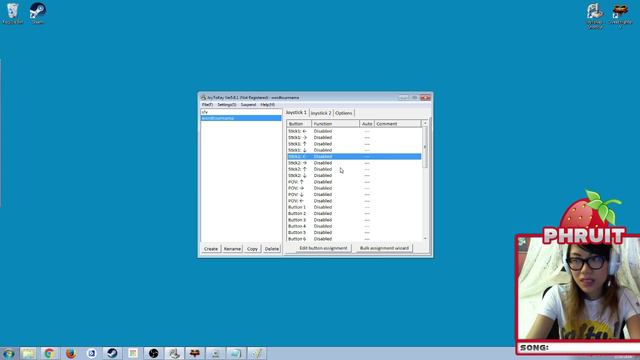This screenshot has width=640, height=360.
Task: Click the Rename profile button
Action: (232, 249)
